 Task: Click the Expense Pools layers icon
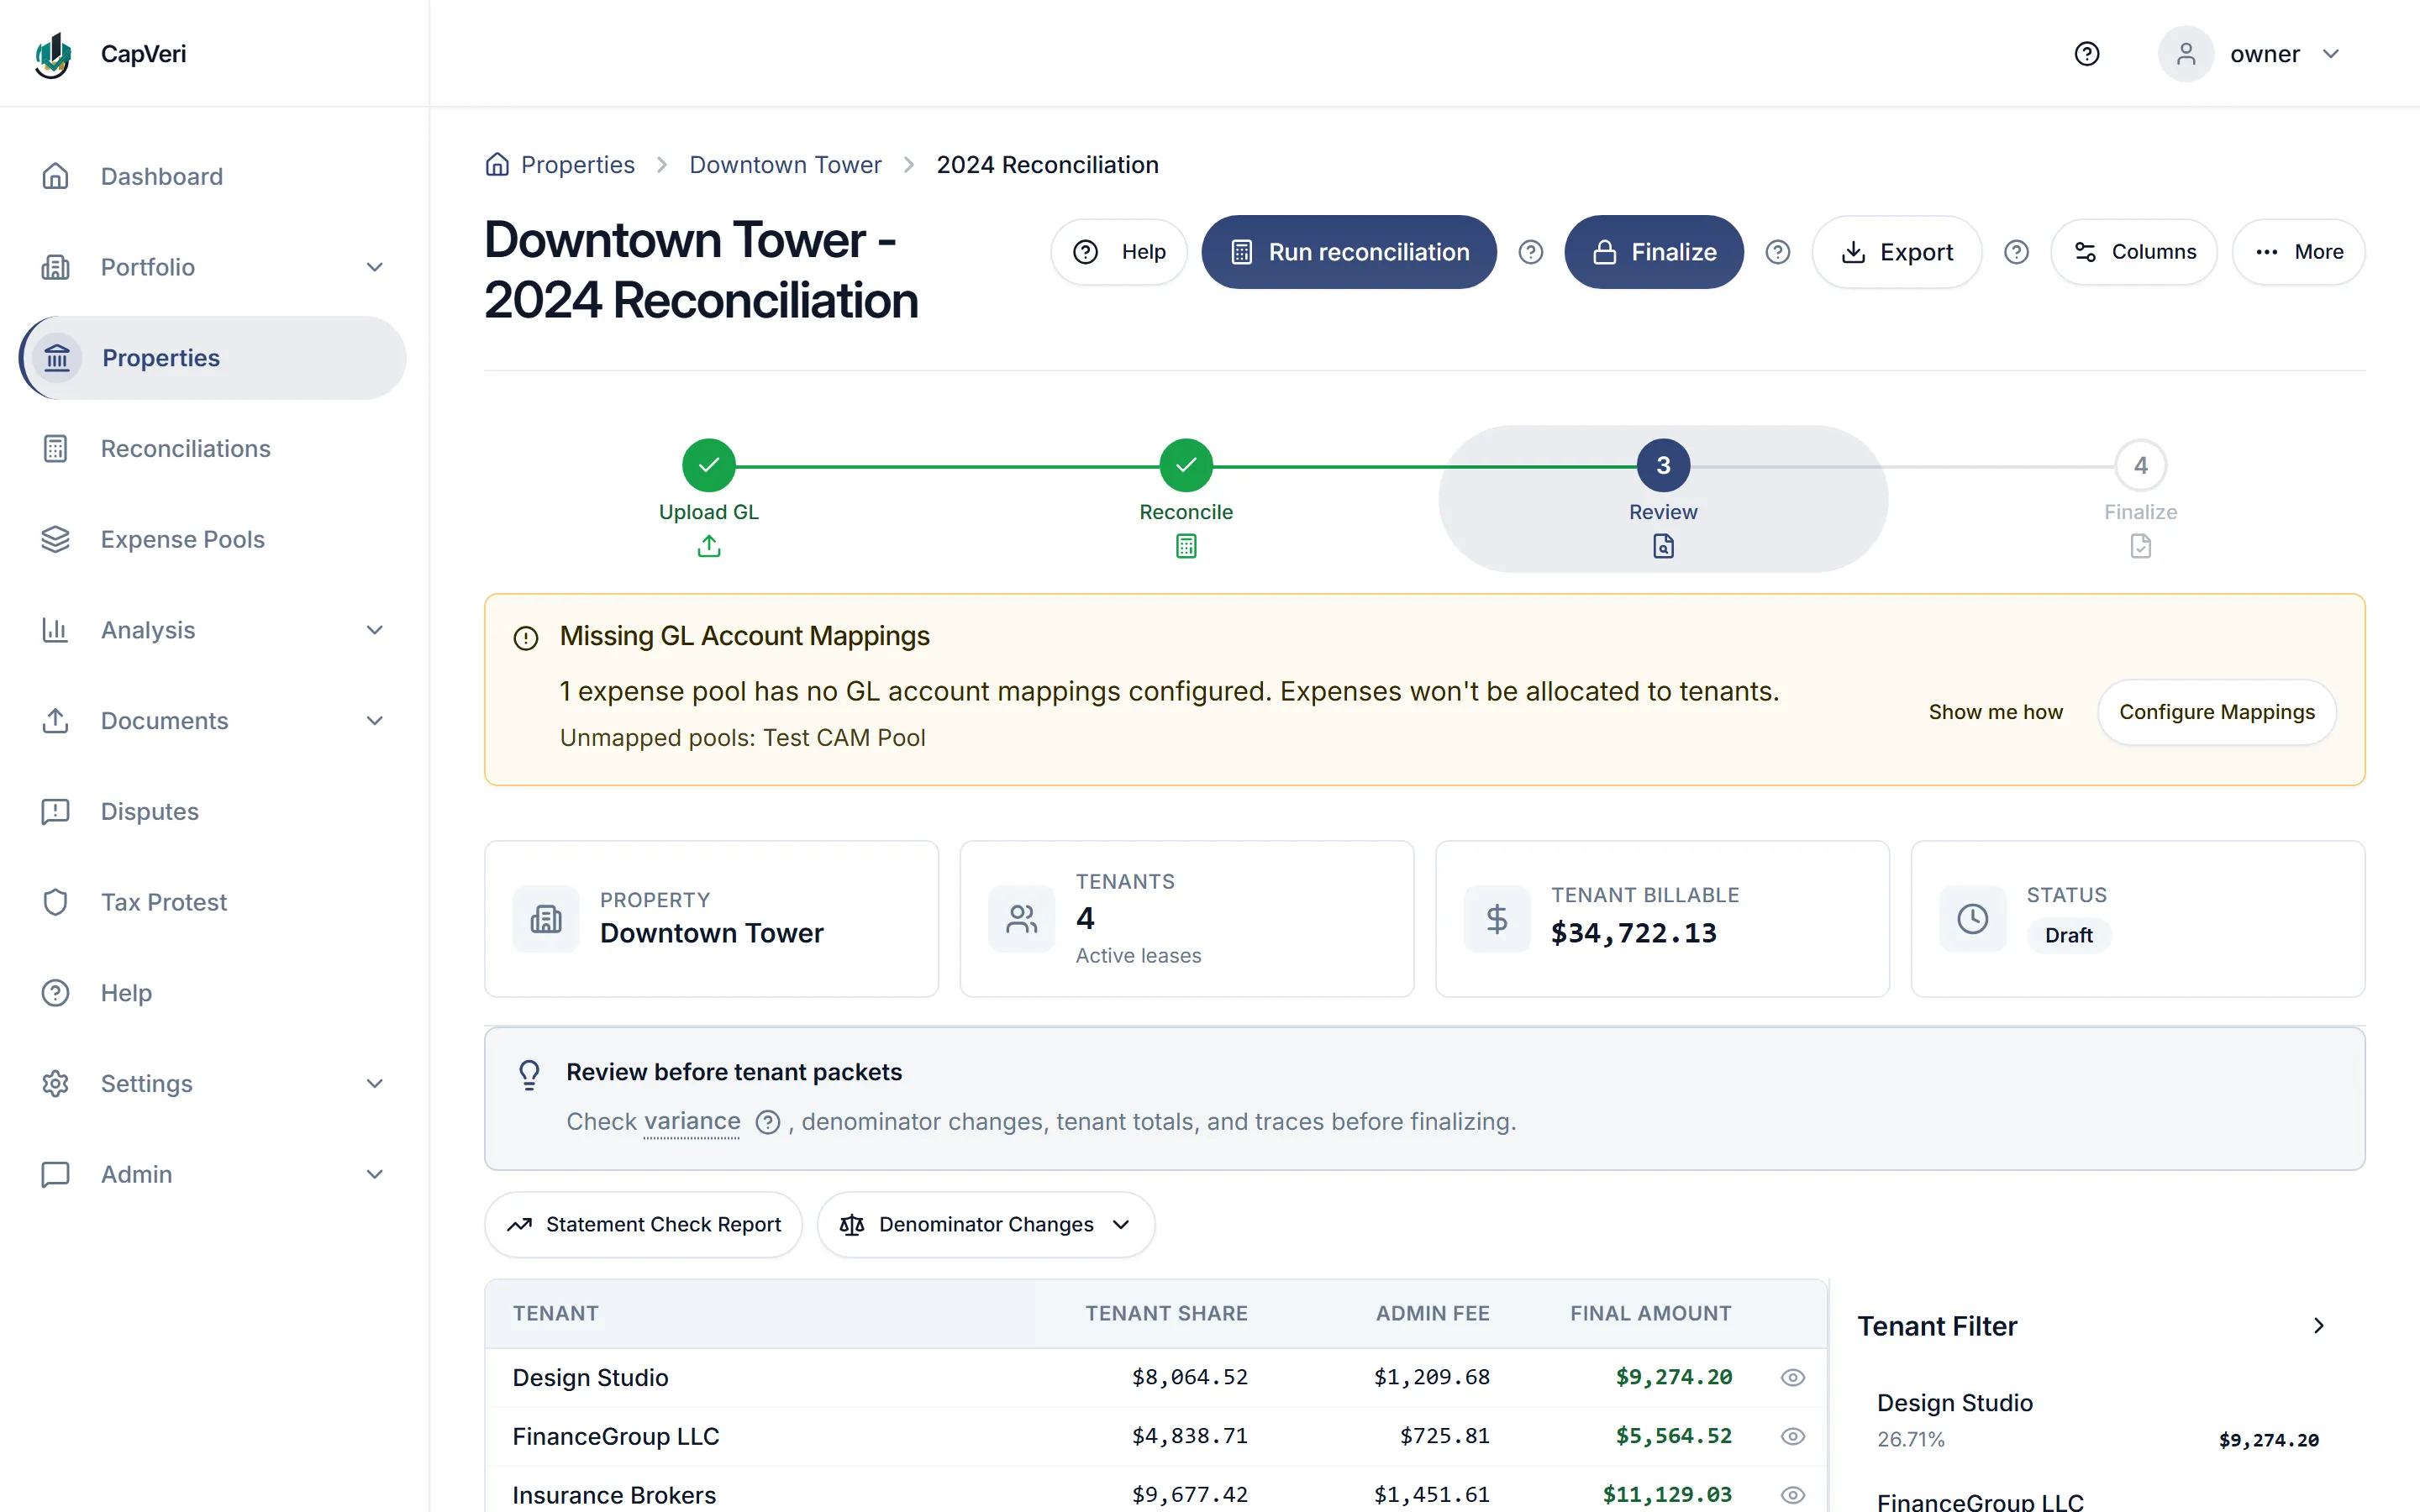[x=55, y=539]
